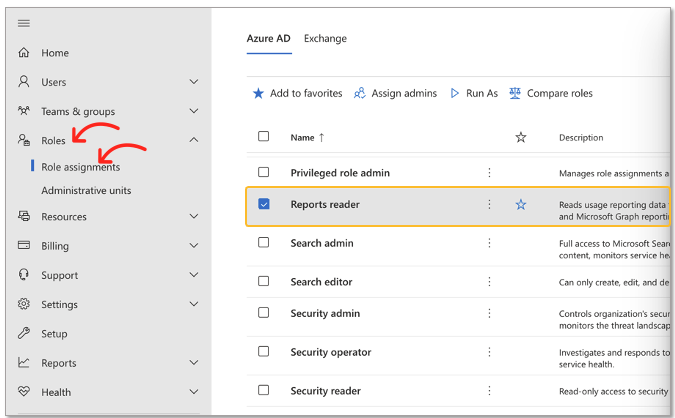Click the Support headset icon

pyautogui.click(x=24, y=275)
